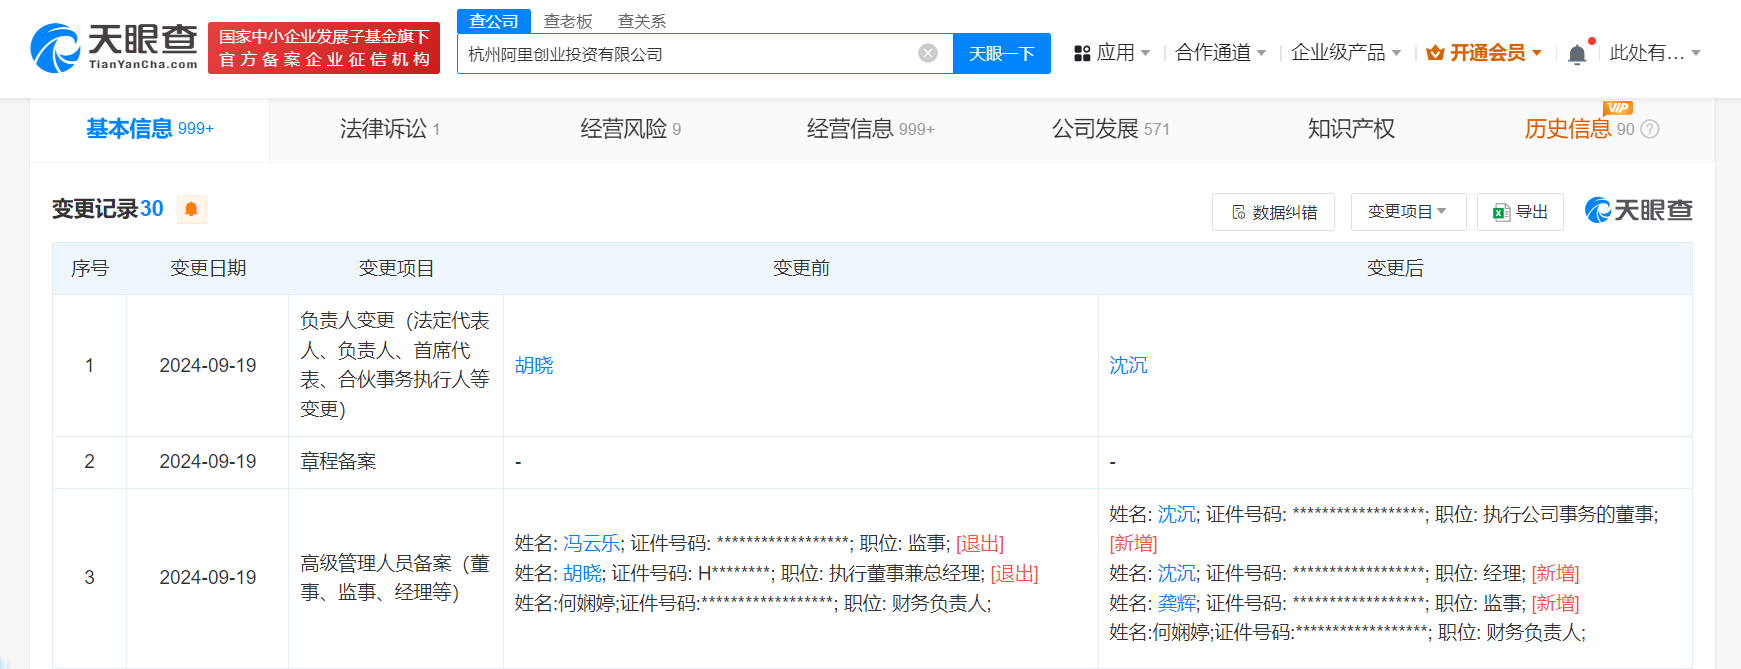1741x669 pixels.
Task: Open the TianYanCha logo homepage
Action: tap(114, 48)
